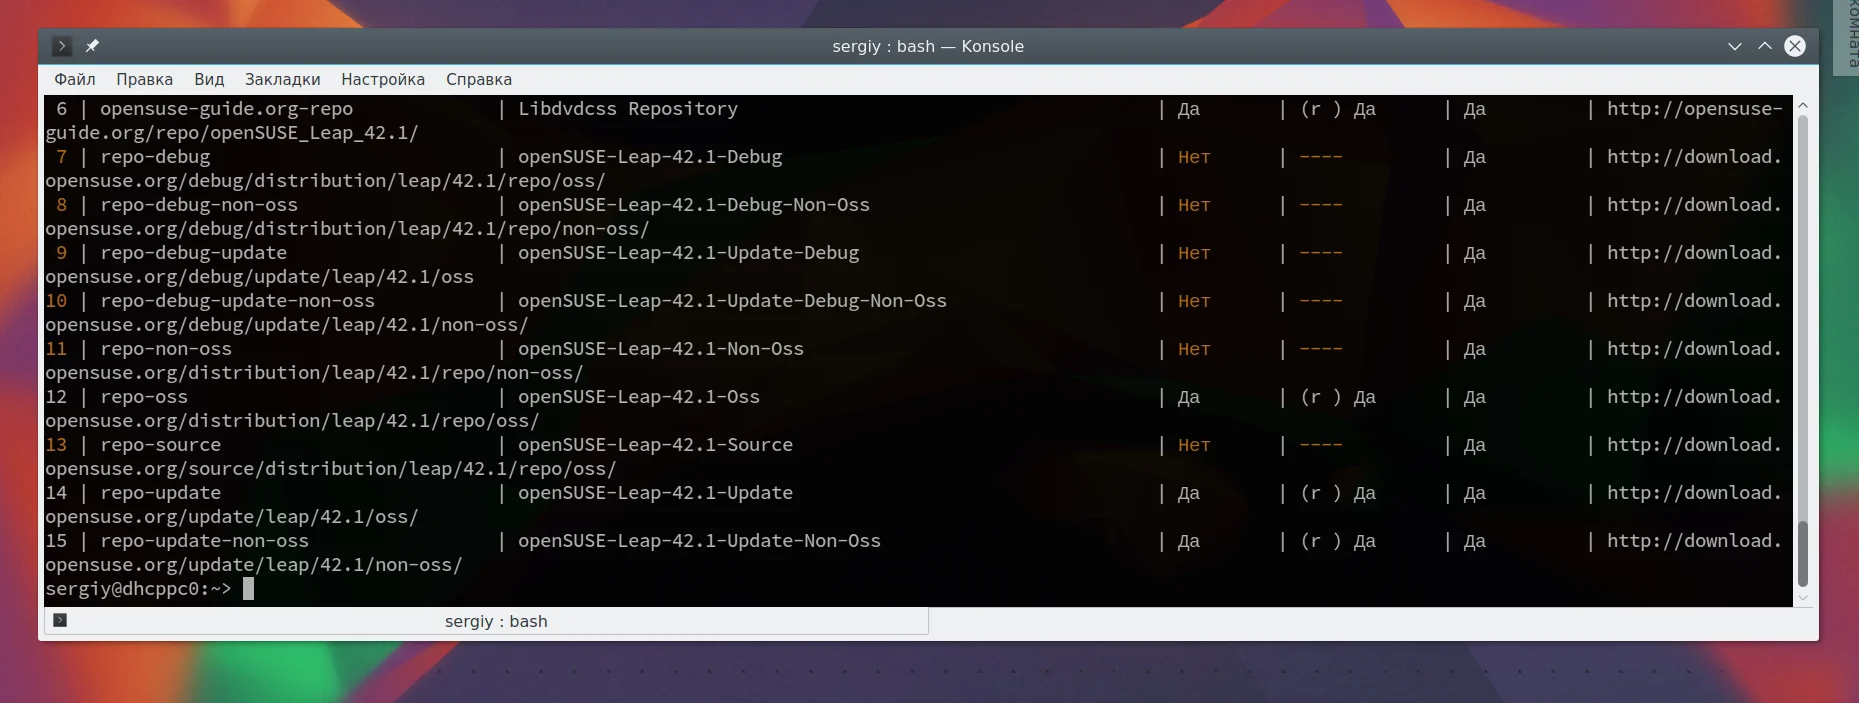Click the scrollbar down arrow

coord(1803,598)
